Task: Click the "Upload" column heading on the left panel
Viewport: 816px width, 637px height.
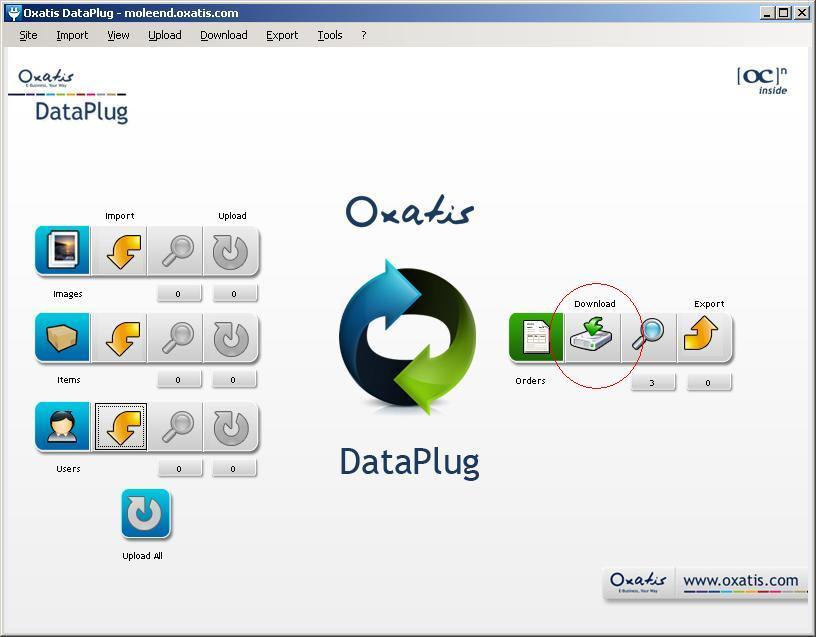Action: (x=233, y=216)
